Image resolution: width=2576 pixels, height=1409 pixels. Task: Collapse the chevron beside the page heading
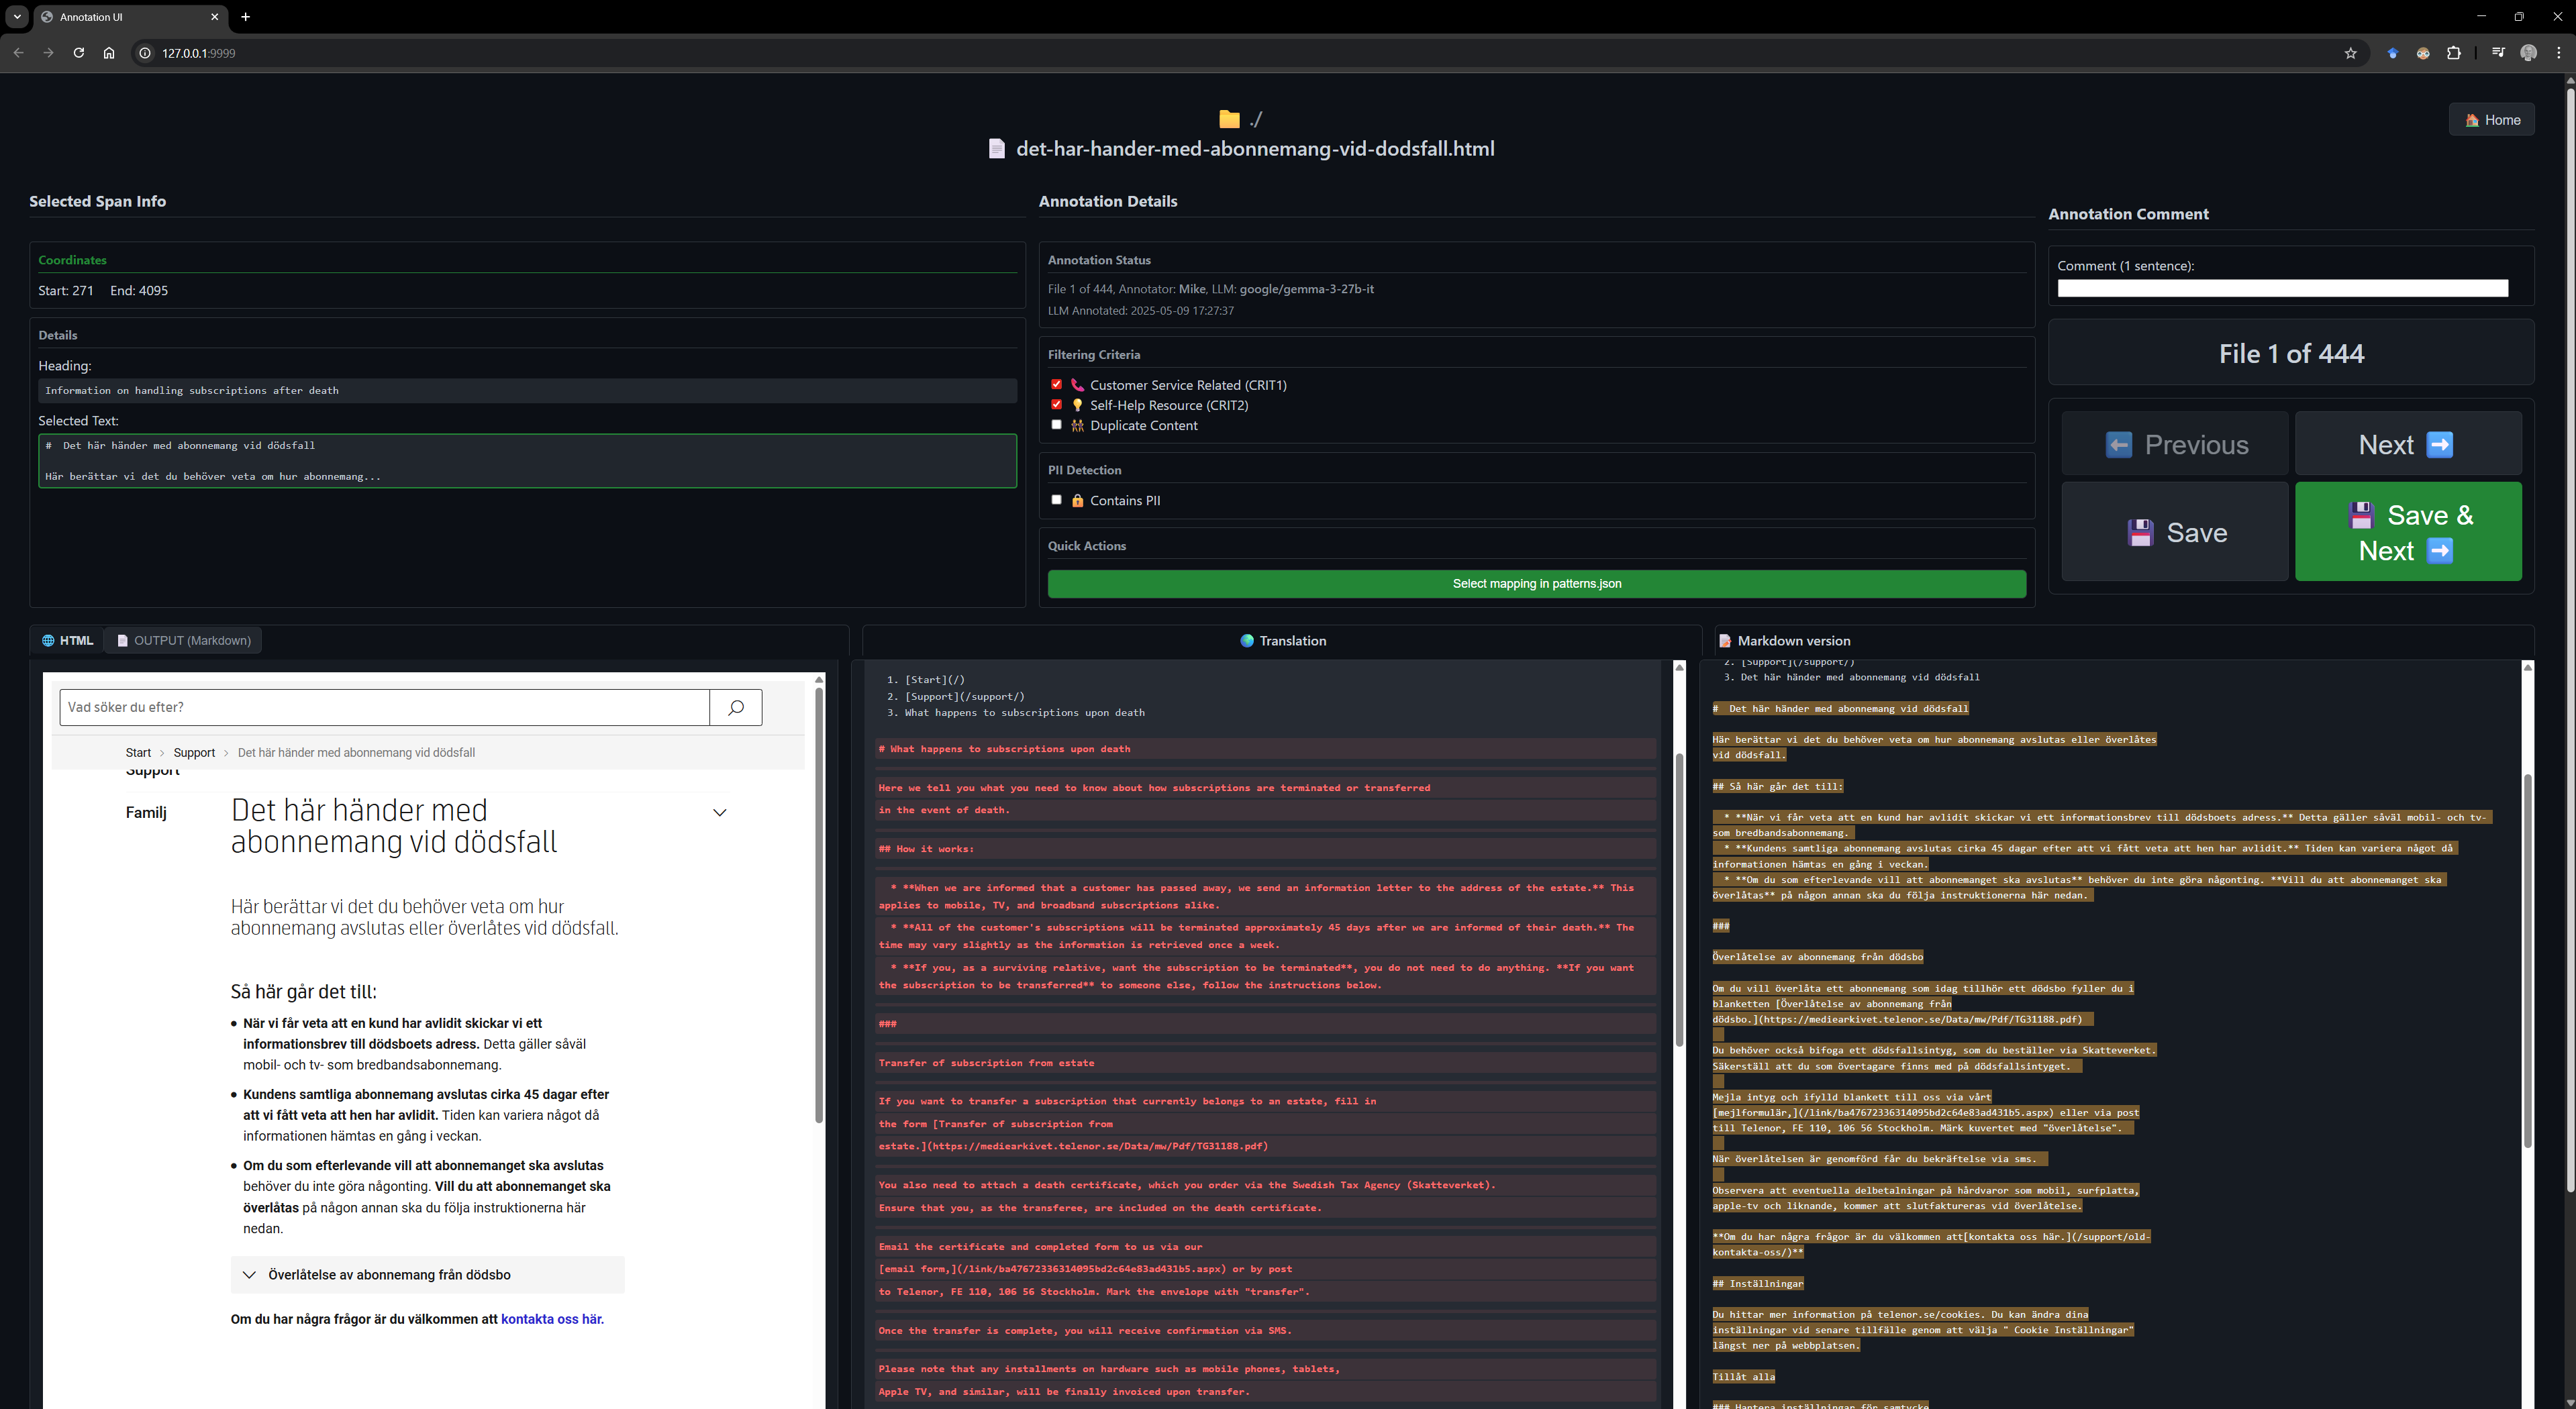(x=719, y=812)
